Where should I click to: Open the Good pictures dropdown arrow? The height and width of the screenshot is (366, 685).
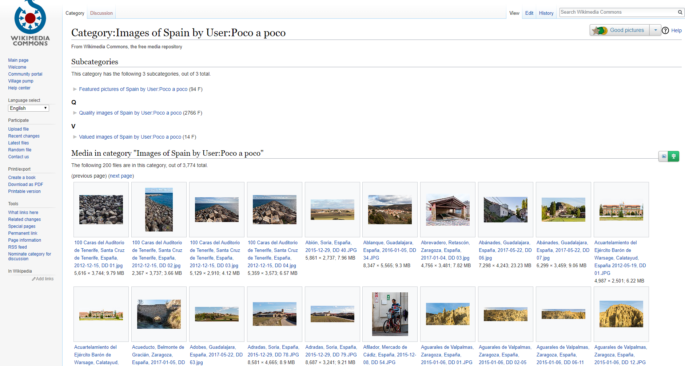pos(655,30)
